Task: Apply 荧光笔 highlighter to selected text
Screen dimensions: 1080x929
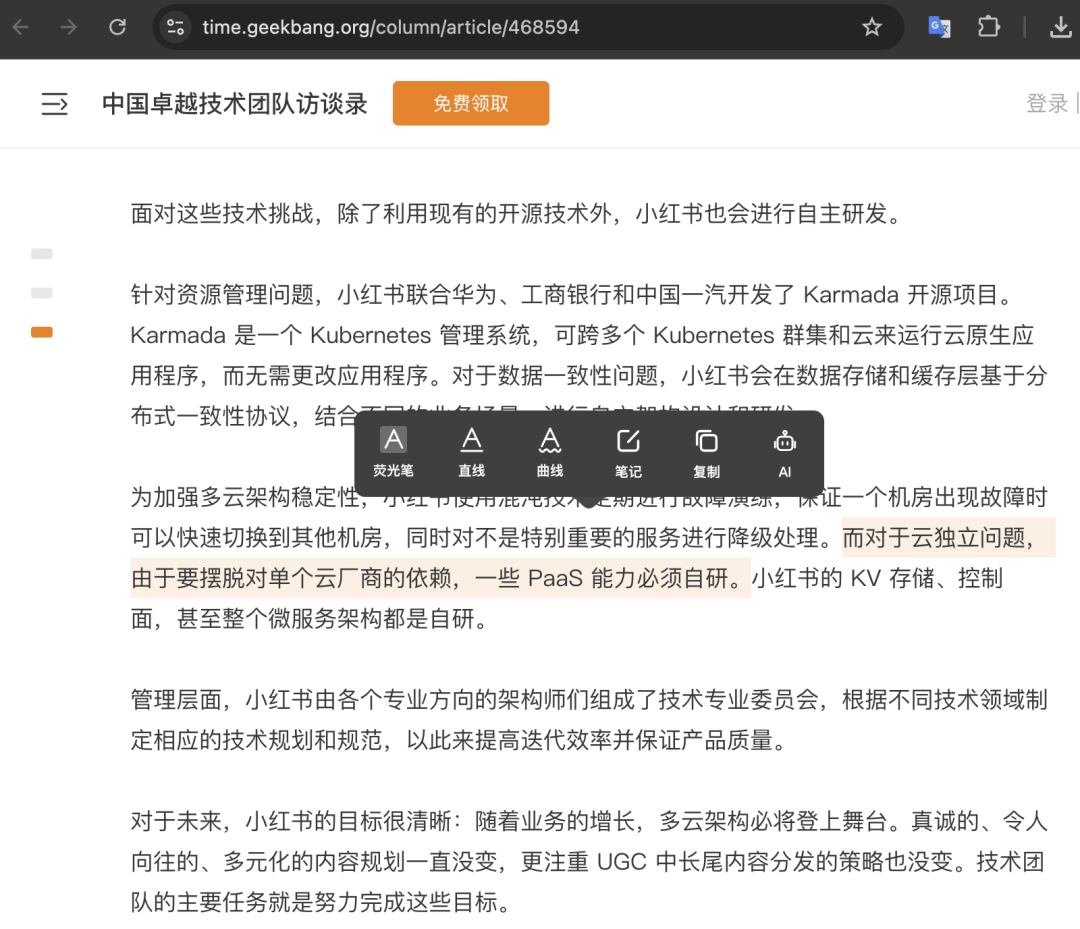Action: (x=393, y=452)
